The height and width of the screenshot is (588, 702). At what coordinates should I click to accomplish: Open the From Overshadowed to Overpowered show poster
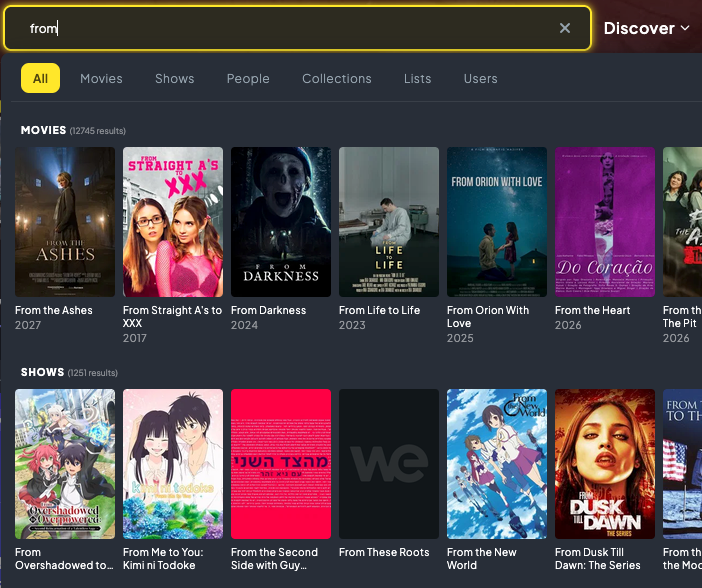pos(65,464)
